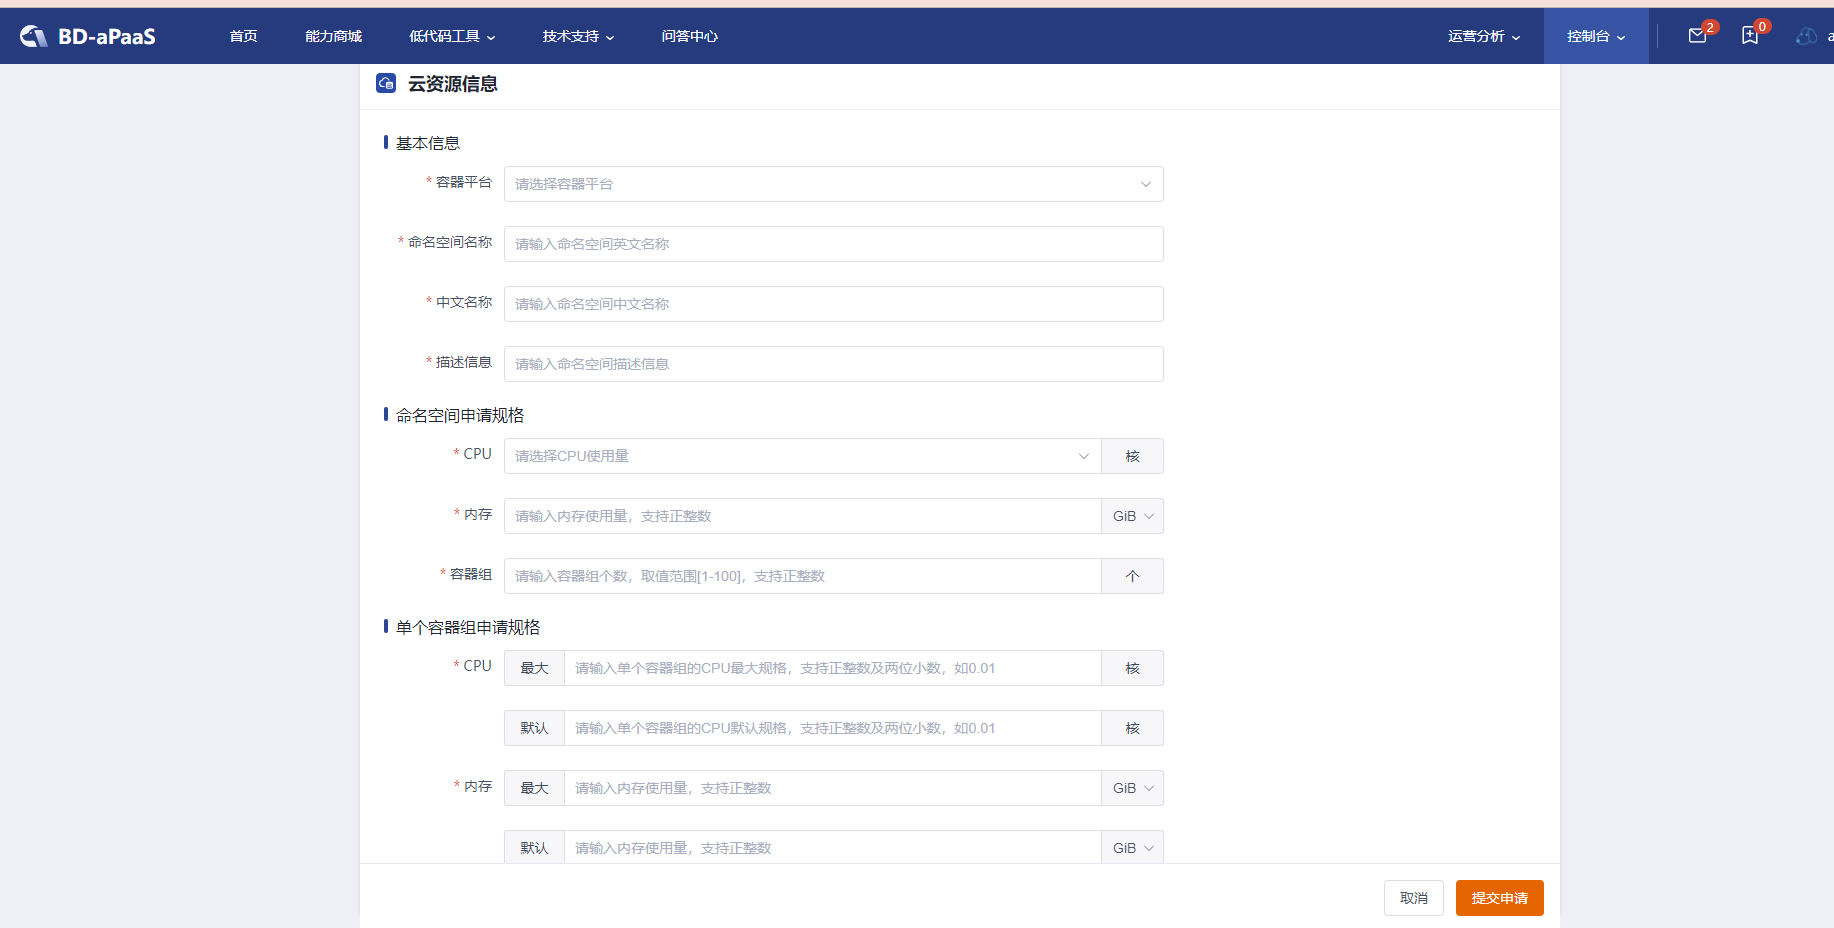
Task: Click the BD-aPaaS logo
Action: click(x=88, y=36)
